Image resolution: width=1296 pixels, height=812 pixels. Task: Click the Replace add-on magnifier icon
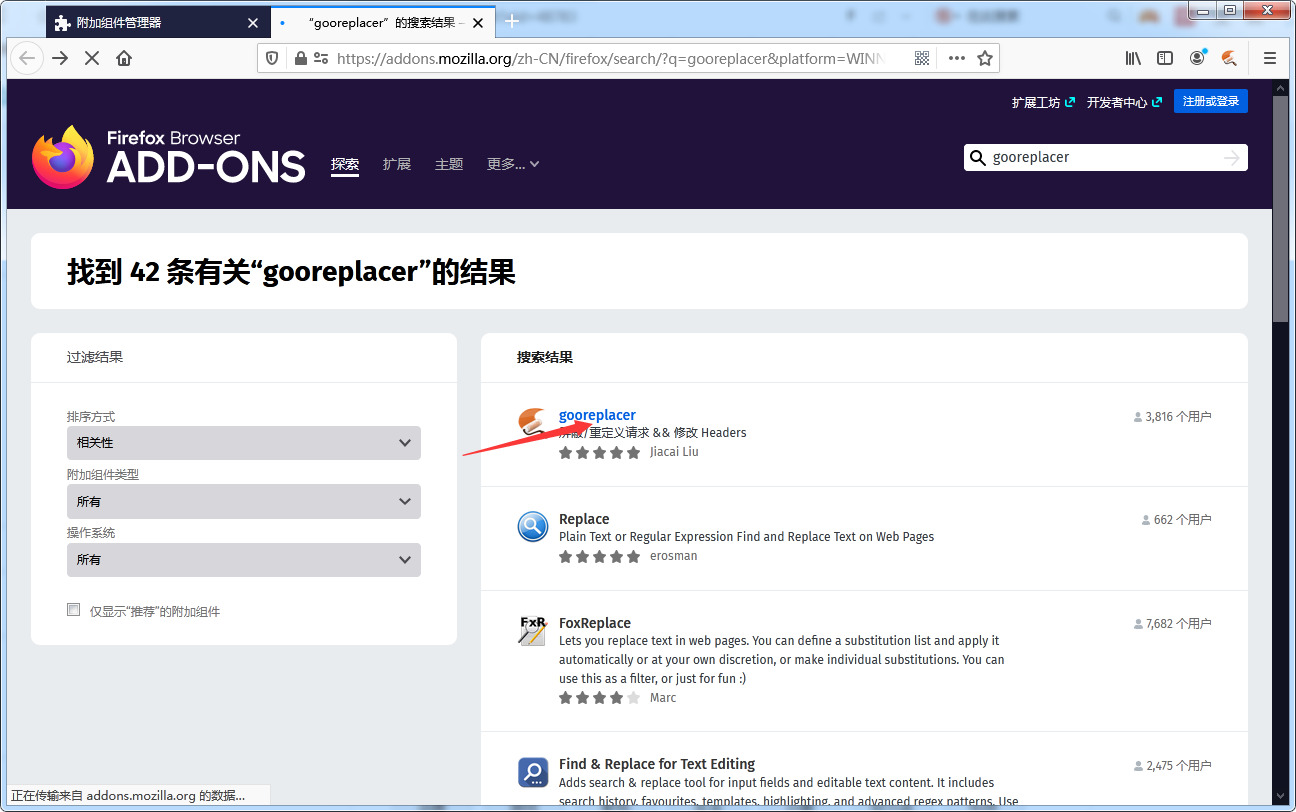[x=533, y=526]
